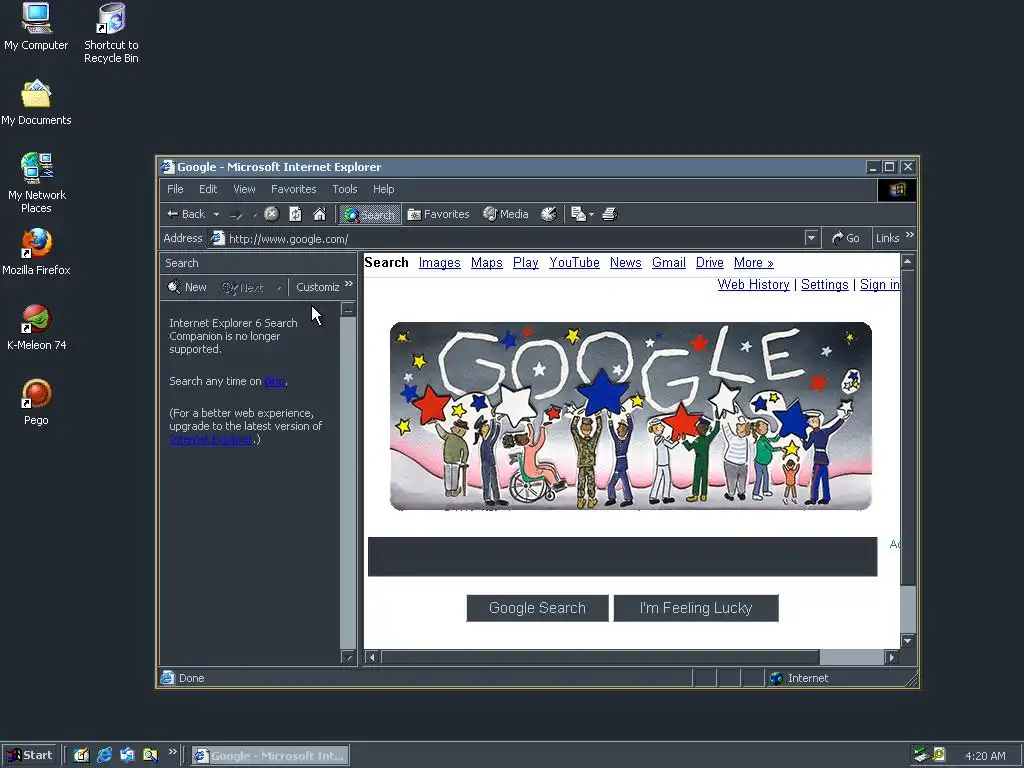Click the Bing link in Search pane
Viewport: 1024px width, 768px height.
[x=274, y=381]
